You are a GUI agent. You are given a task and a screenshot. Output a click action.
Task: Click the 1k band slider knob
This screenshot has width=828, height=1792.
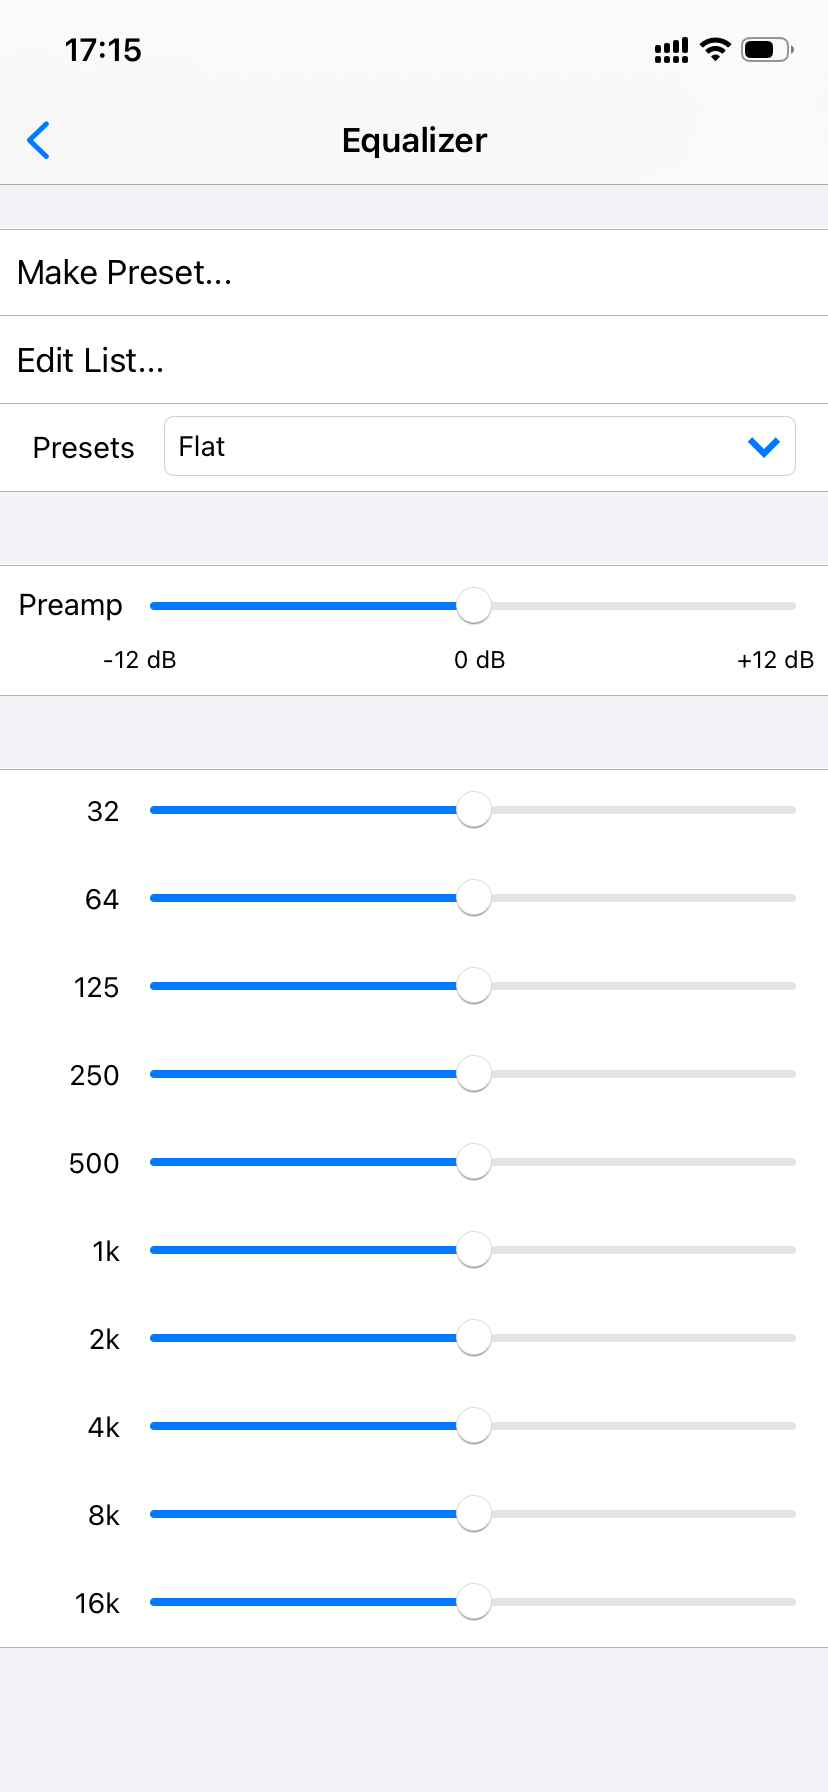tap(474, 1250)
